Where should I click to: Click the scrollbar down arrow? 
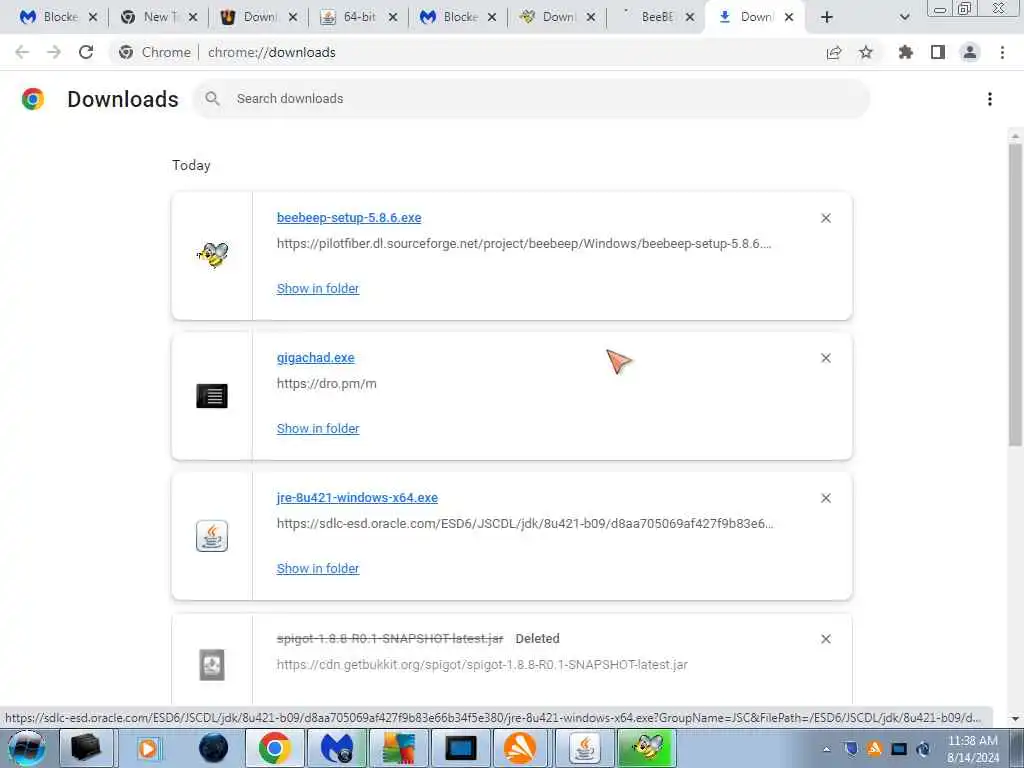1015,718
